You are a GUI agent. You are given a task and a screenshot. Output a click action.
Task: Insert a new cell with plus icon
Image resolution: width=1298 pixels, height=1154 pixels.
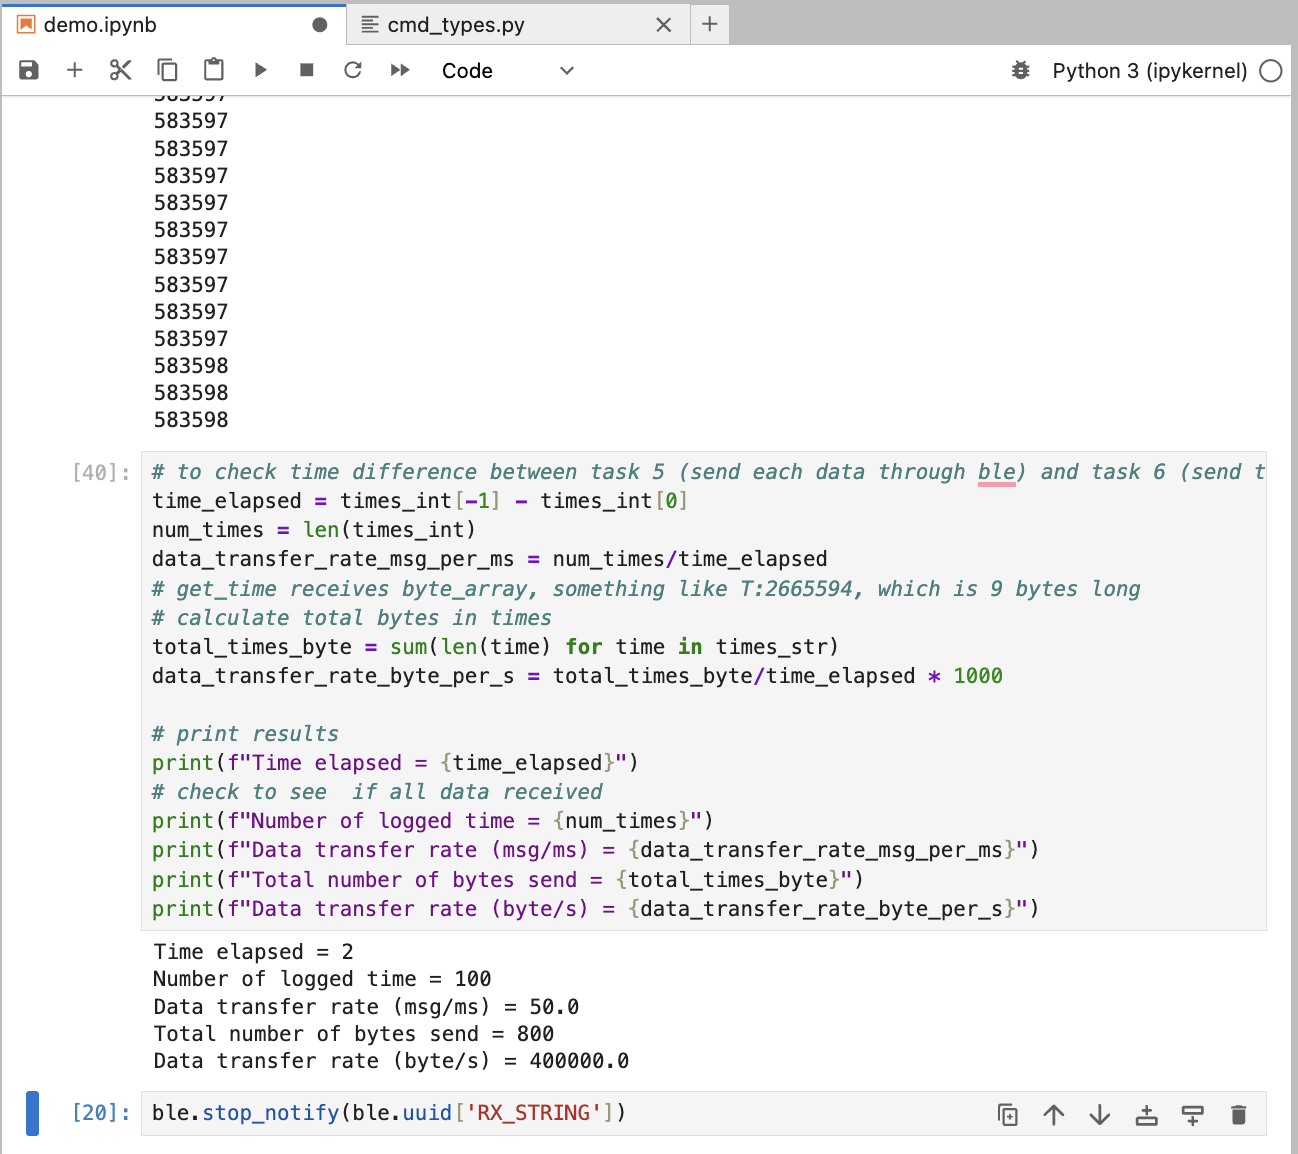[x=74, y=70]
